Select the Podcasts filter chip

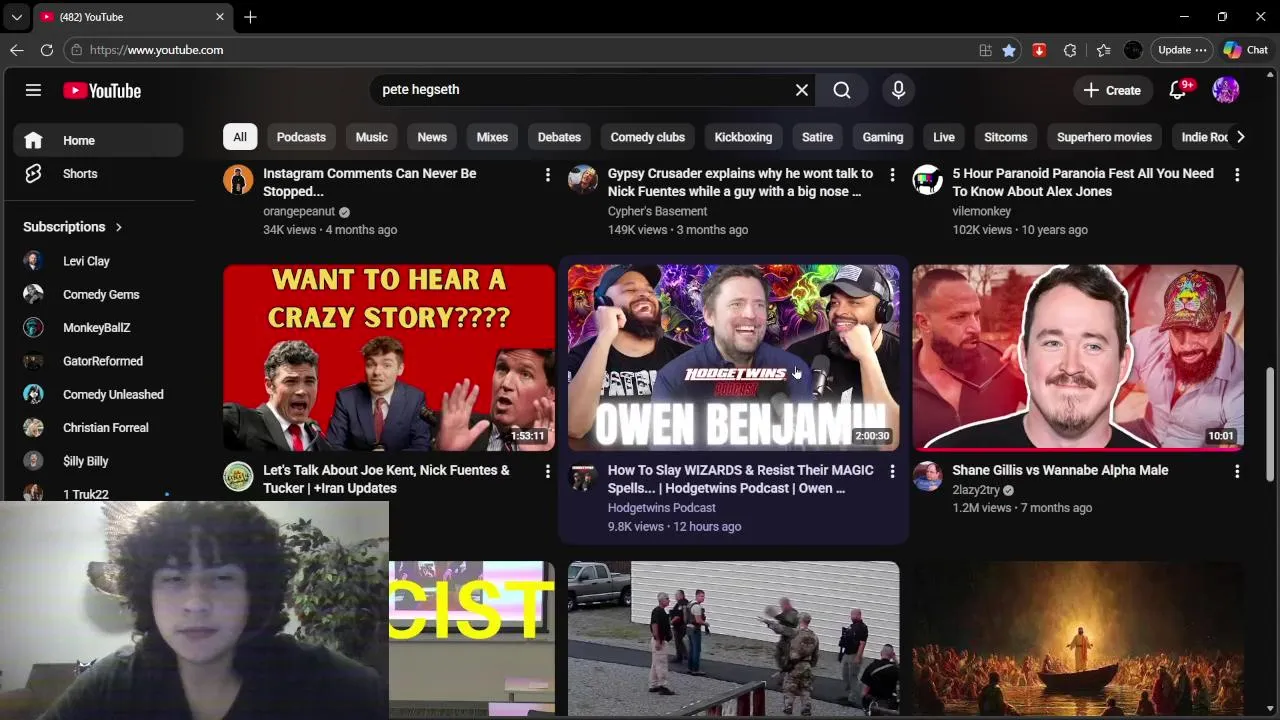coord(301,137)
